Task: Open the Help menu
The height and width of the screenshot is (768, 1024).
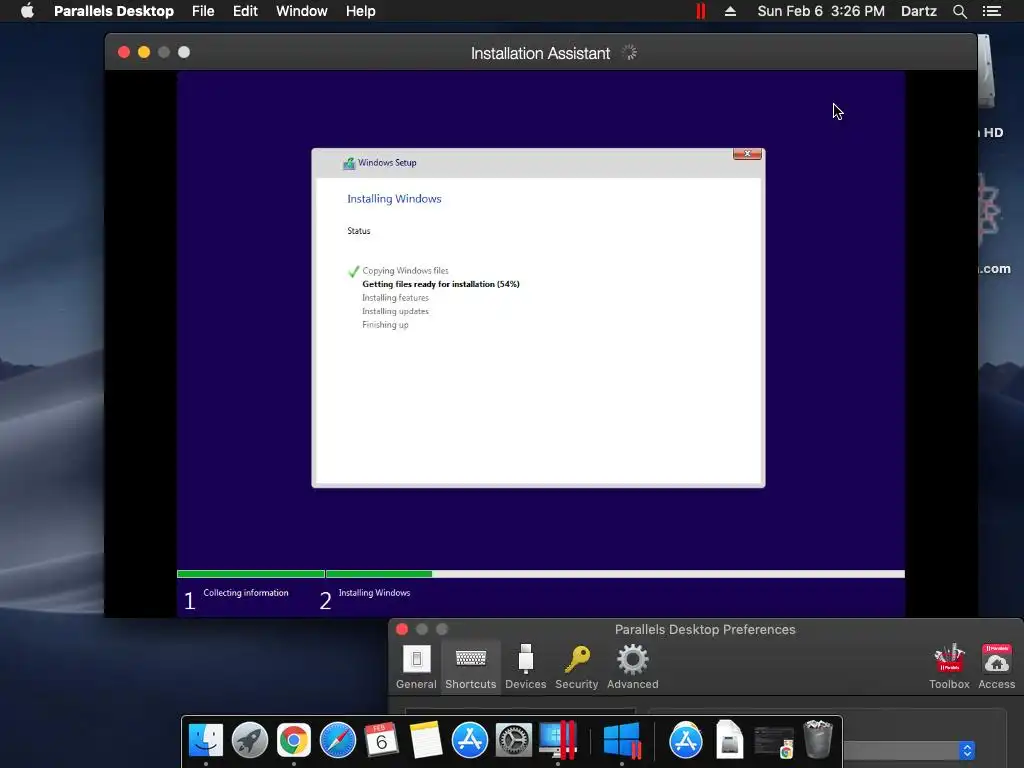Action: pyautogui.click(x=360, y=11)
